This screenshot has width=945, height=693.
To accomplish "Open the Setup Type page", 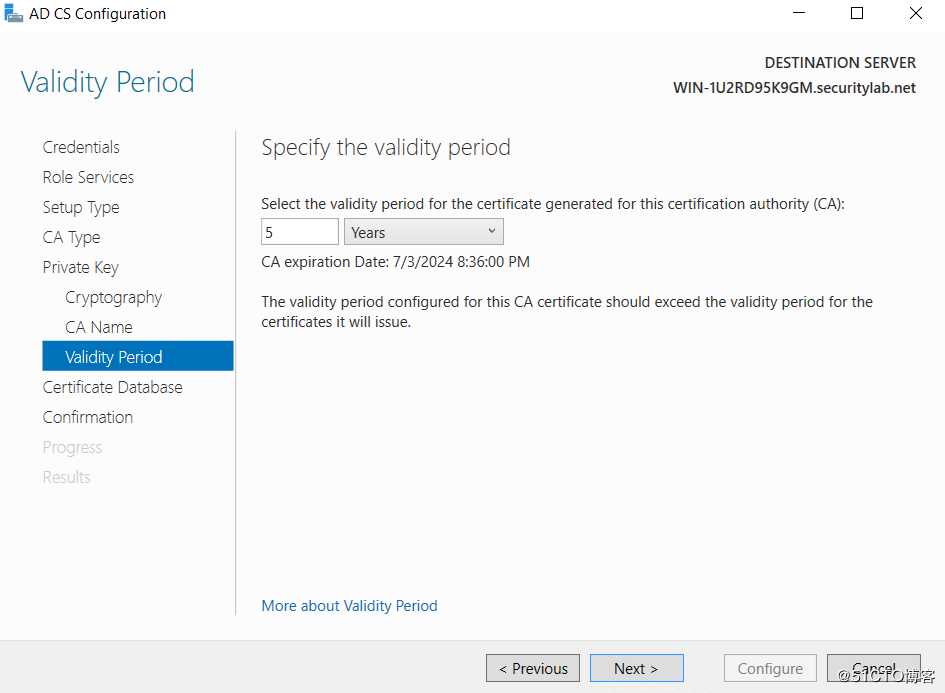I will click(81, 207).
